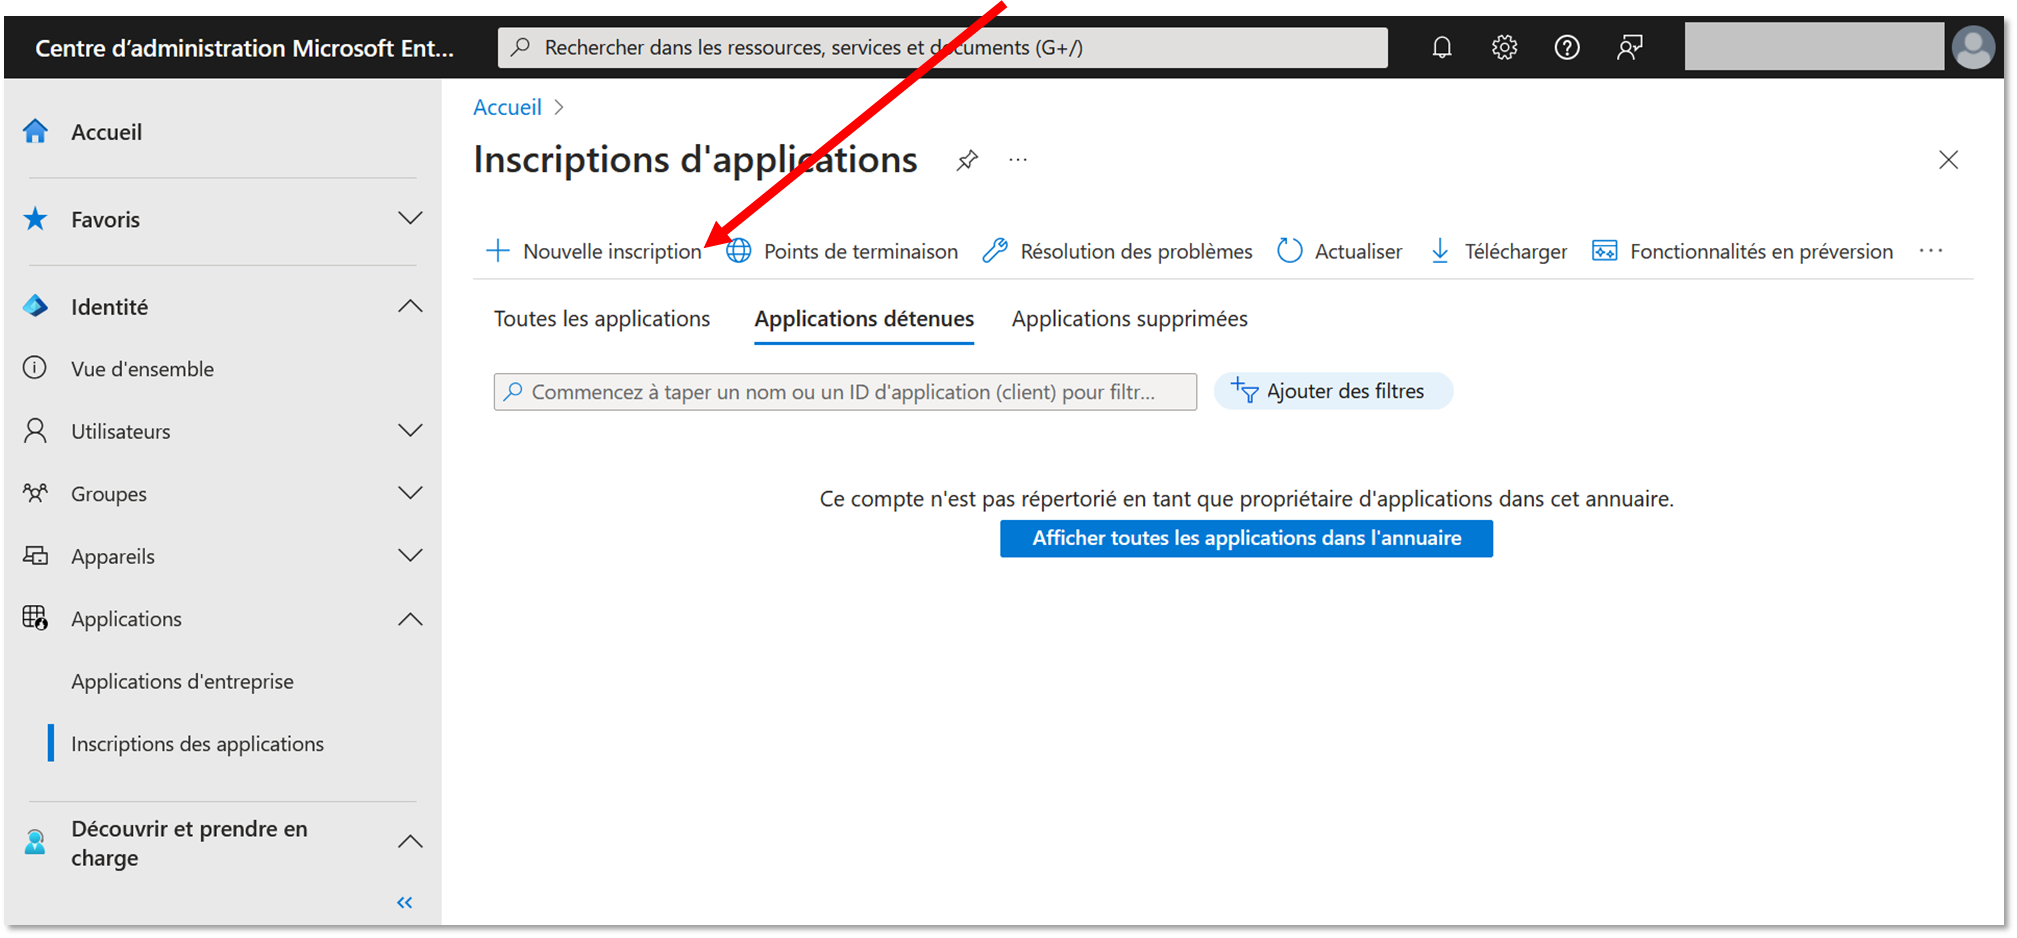
Task: Expand Groupes chevron
Action: coord(410,493)
